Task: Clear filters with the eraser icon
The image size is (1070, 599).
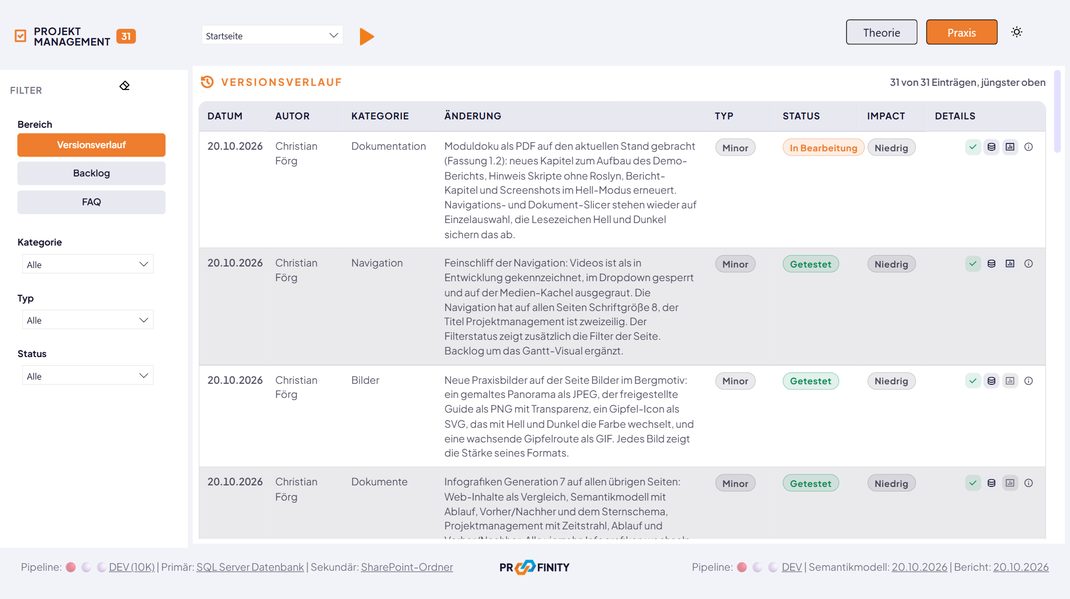Action: (x=124, y=86)
